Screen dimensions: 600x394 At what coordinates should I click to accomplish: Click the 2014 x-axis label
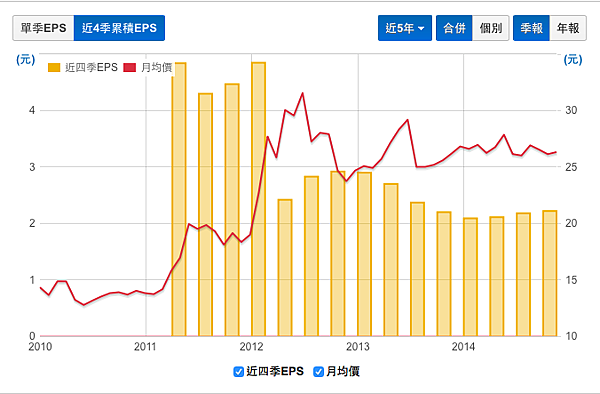(x=463, y=347)
